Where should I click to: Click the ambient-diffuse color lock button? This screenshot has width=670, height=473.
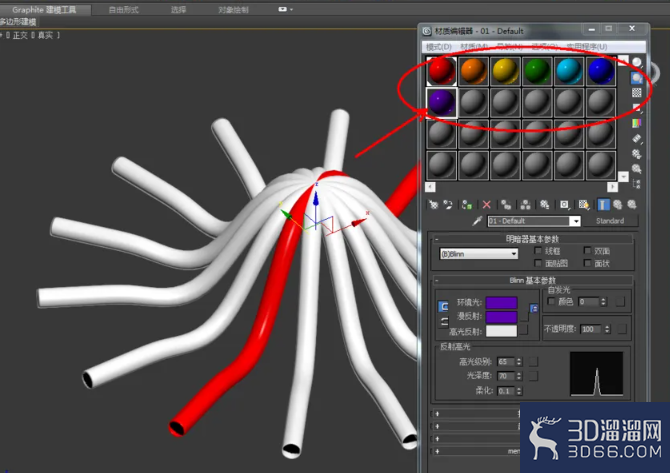444,306
